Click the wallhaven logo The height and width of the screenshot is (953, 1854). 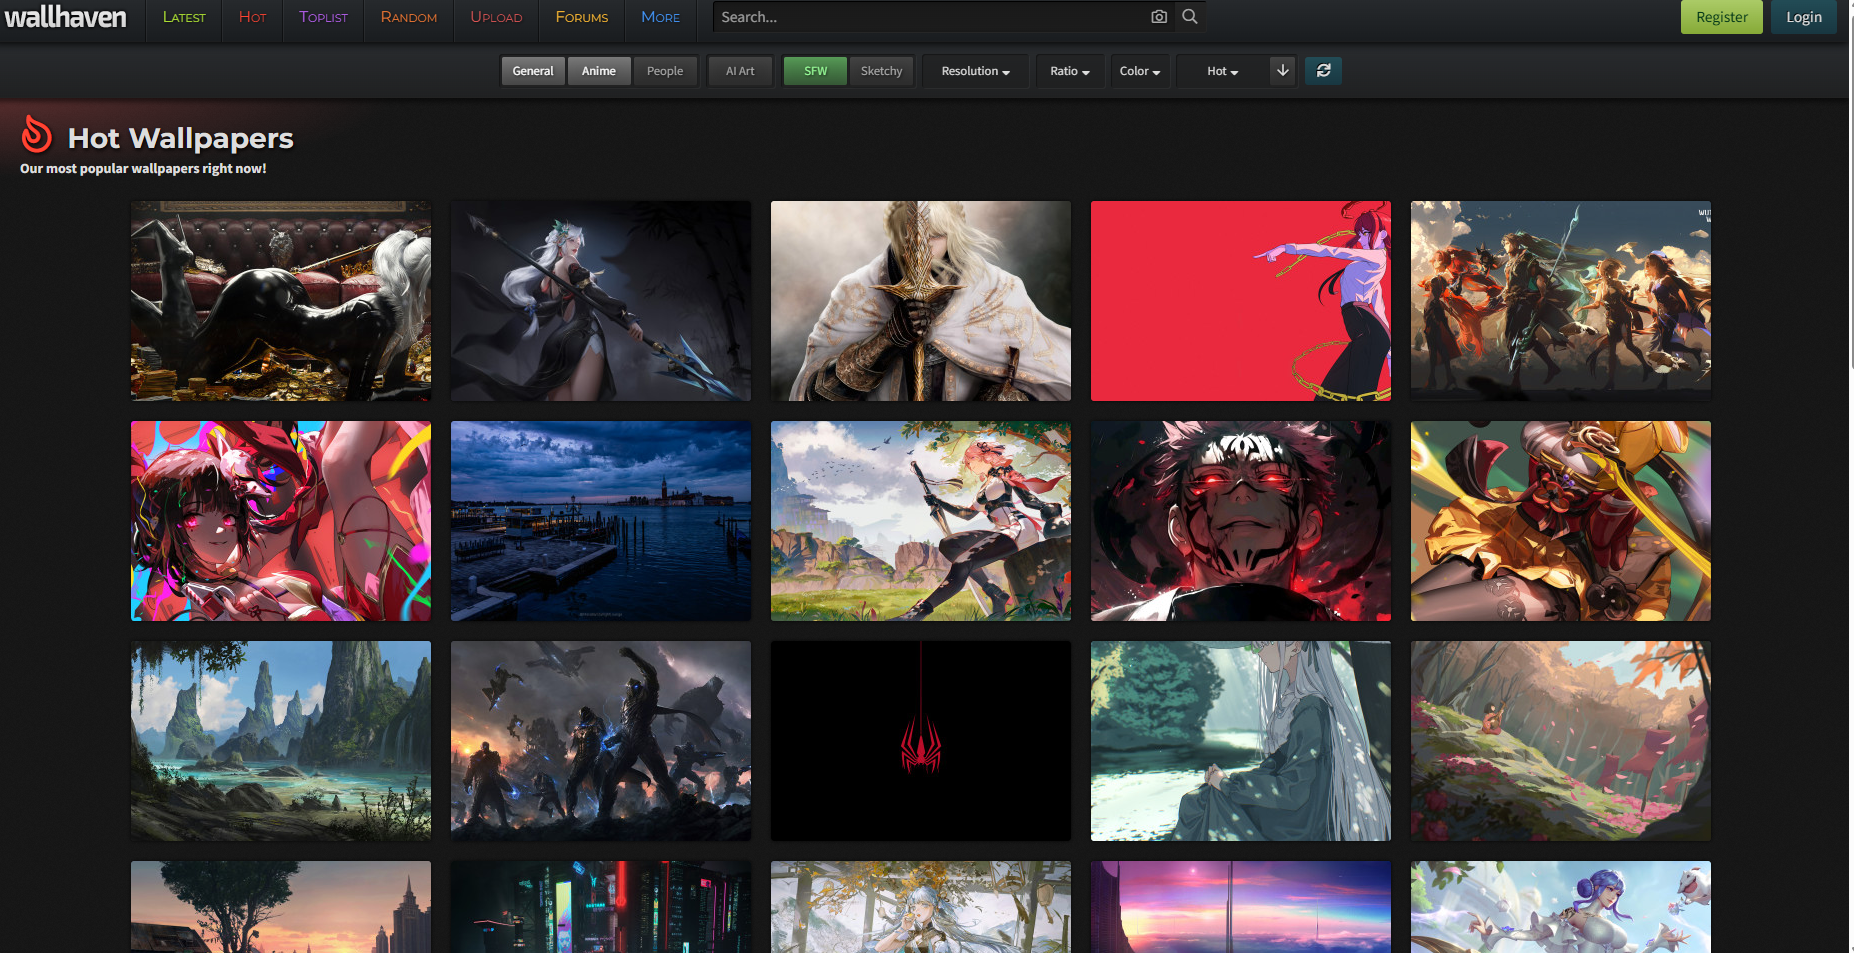[66, 17]
